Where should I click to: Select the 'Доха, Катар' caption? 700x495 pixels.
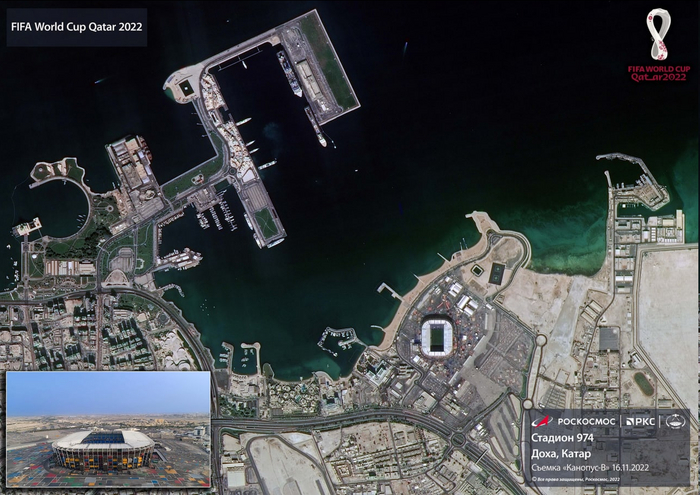click(561, 453)
